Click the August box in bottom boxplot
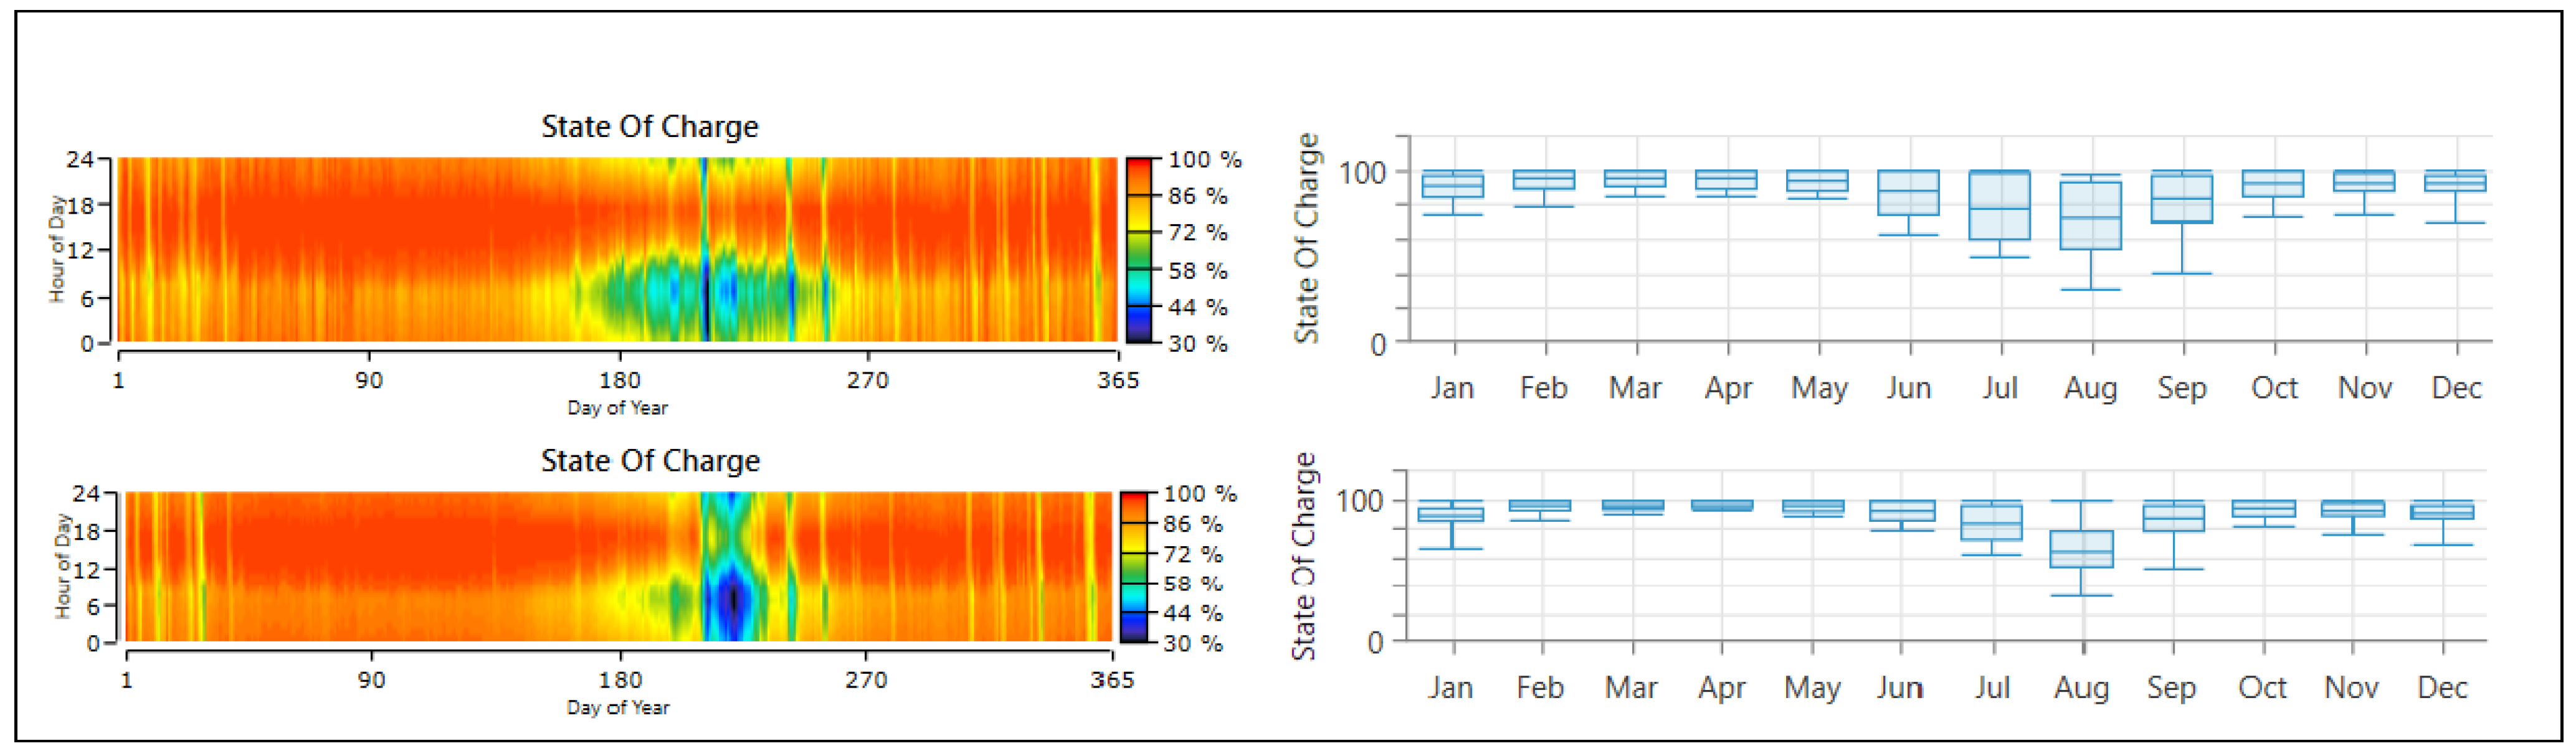 pos(2081,549)
